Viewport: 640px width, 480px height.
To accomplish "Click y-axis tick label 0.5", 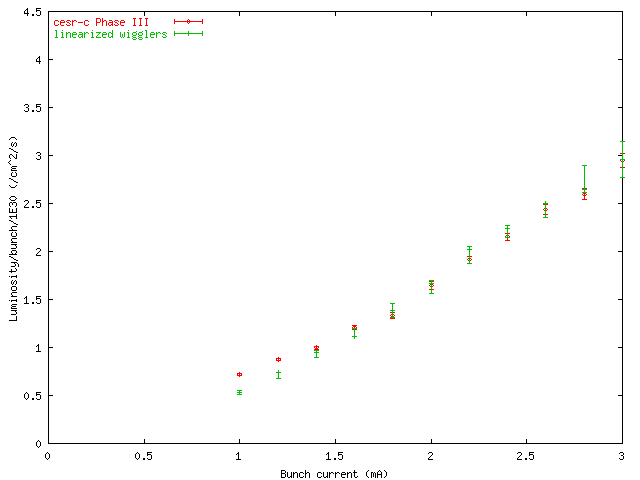I will coord(33,396).
